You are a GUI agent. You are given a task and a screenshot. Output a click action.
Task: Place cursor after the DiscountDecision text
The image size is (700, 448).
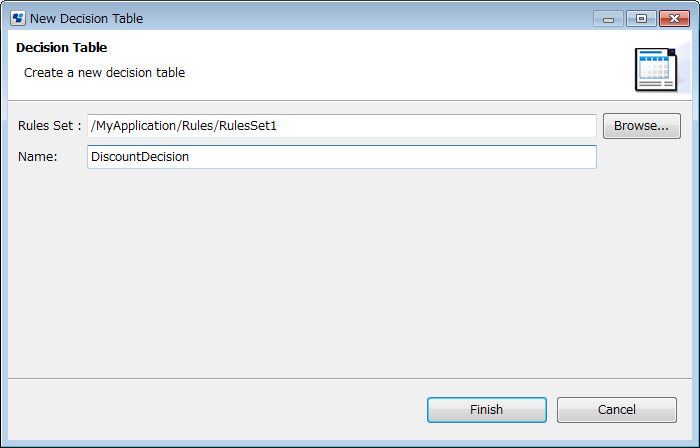[x=190, y=157]
